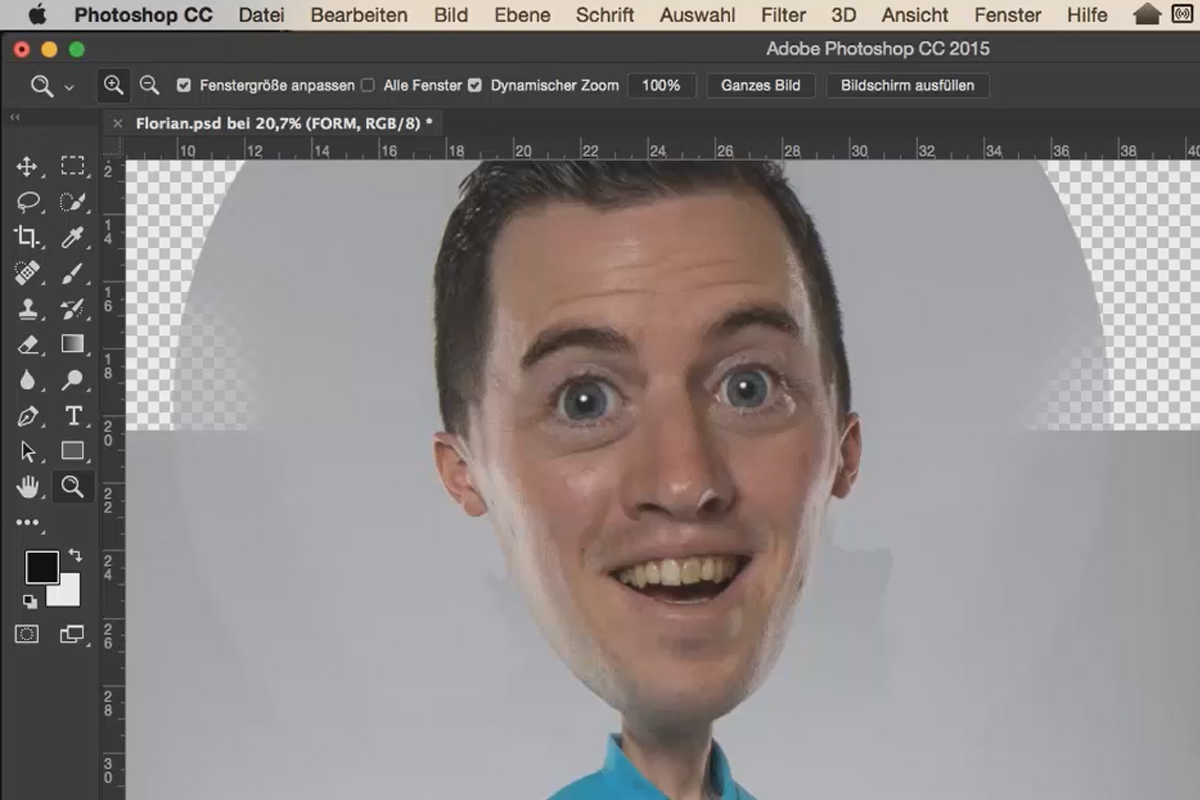Open the background color picker
The image size is (1200, 800).
coord(66,593)
